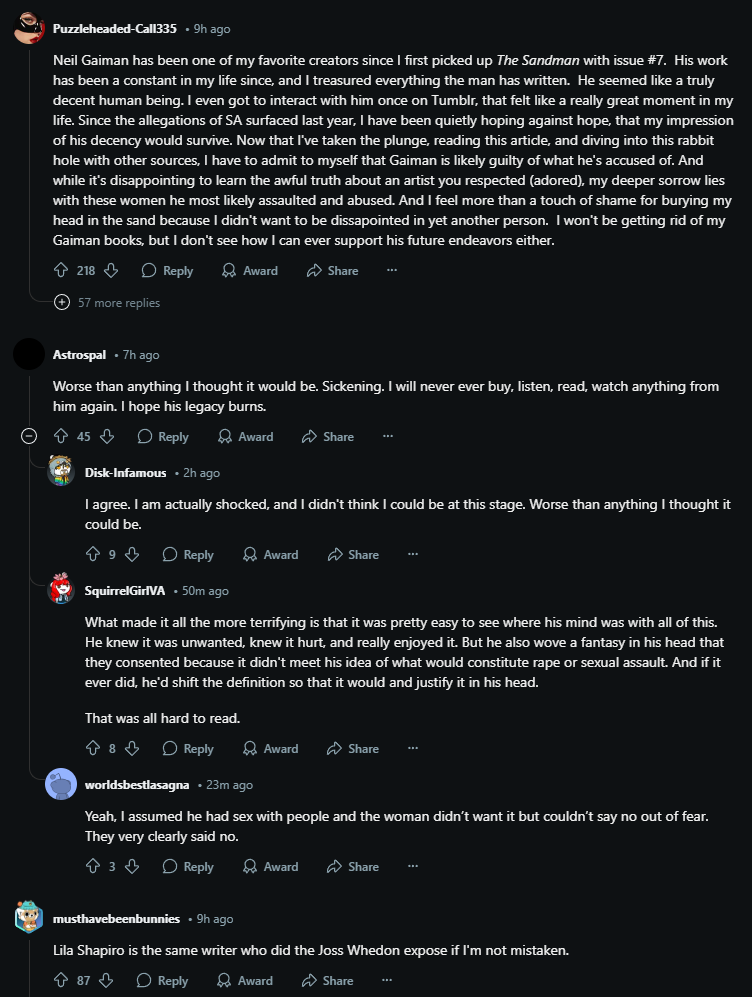Upvote Puzzleheaded-Call335's comment
Image resolution: width=752 pixels, height=997 pixels.
[x=61, y=270]
